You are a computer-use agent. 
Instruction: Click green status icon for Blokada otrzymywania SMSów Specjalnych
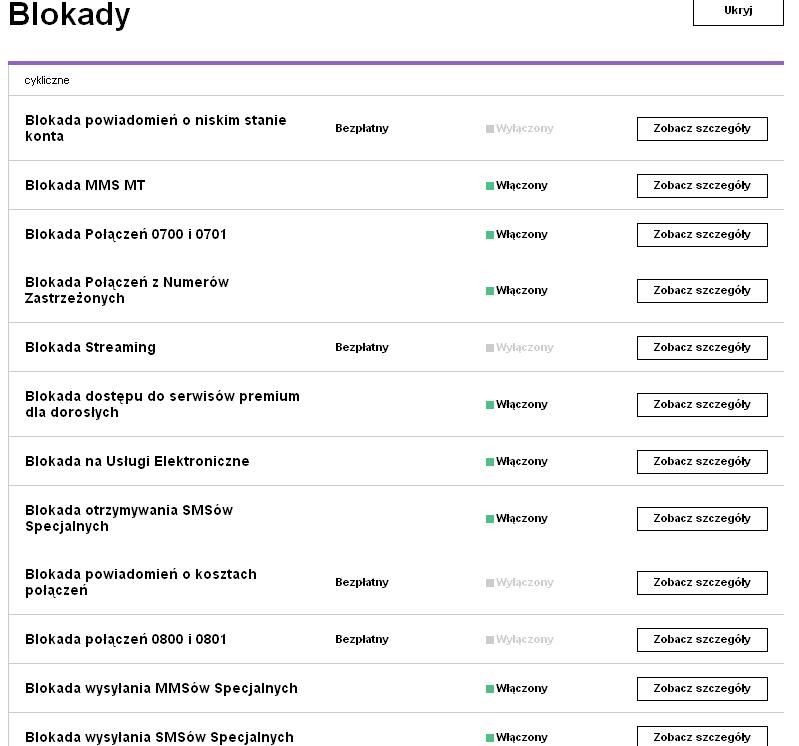(490, 519)
